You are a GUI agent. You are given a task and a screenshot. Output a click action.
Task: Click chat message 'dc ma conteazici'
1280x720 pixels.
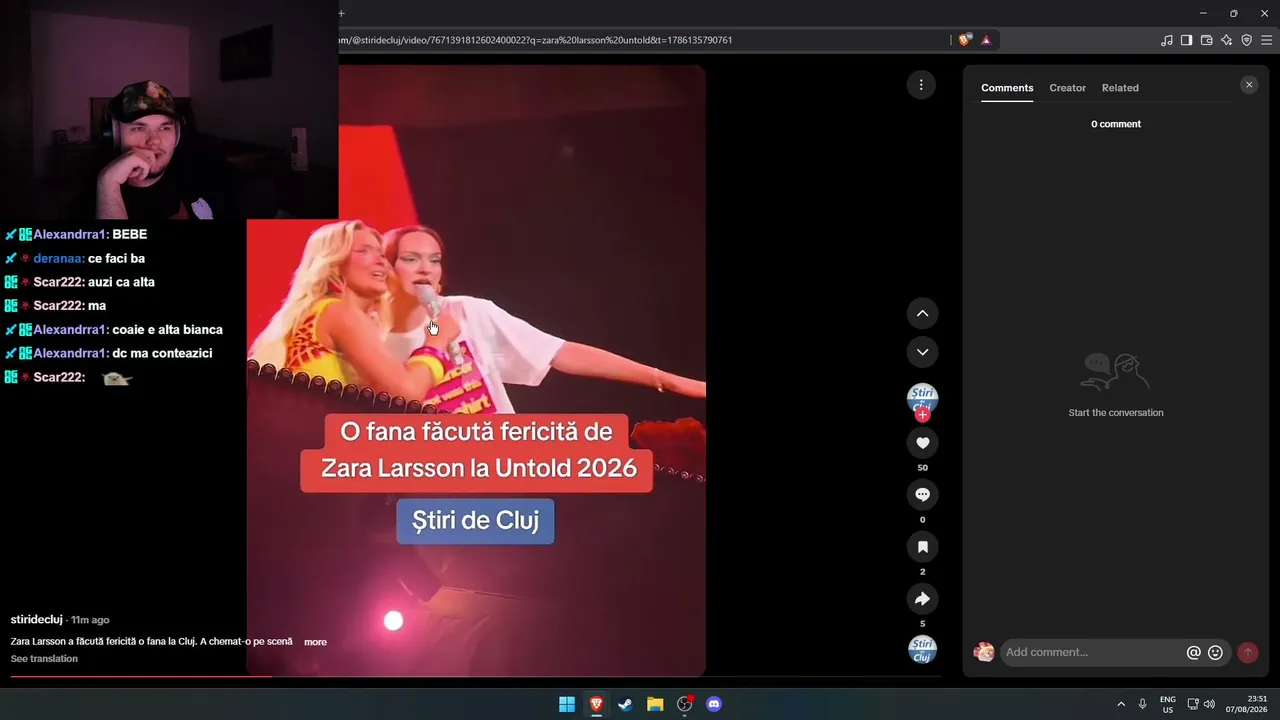click(162, 353)
